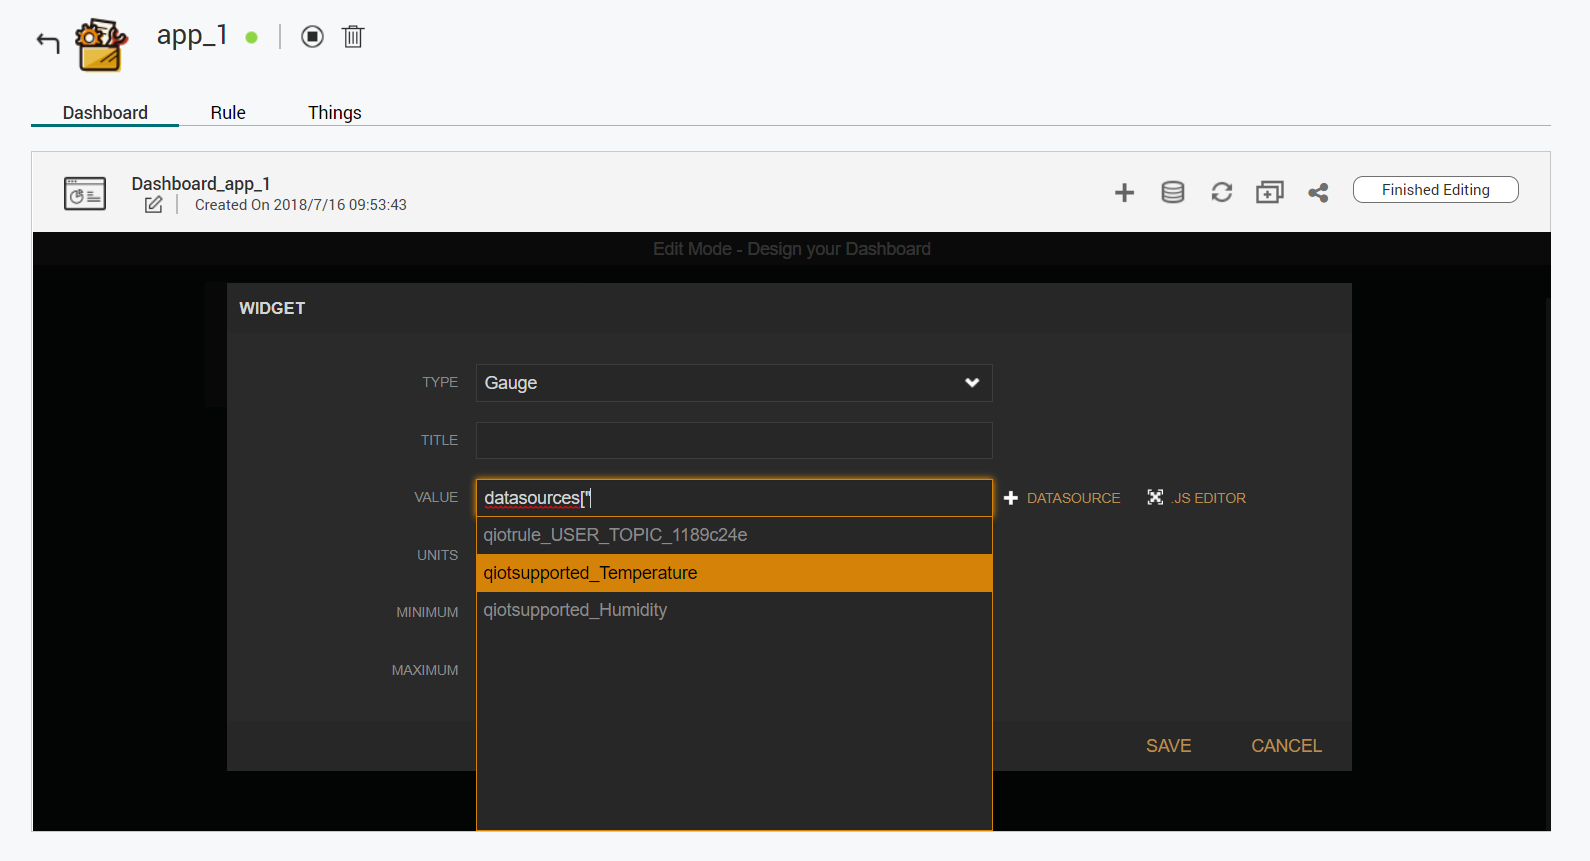Choose qiotsupported_Temperature from the list
Viewport: 1590px width, 861px height.
(x=733, y=573)
